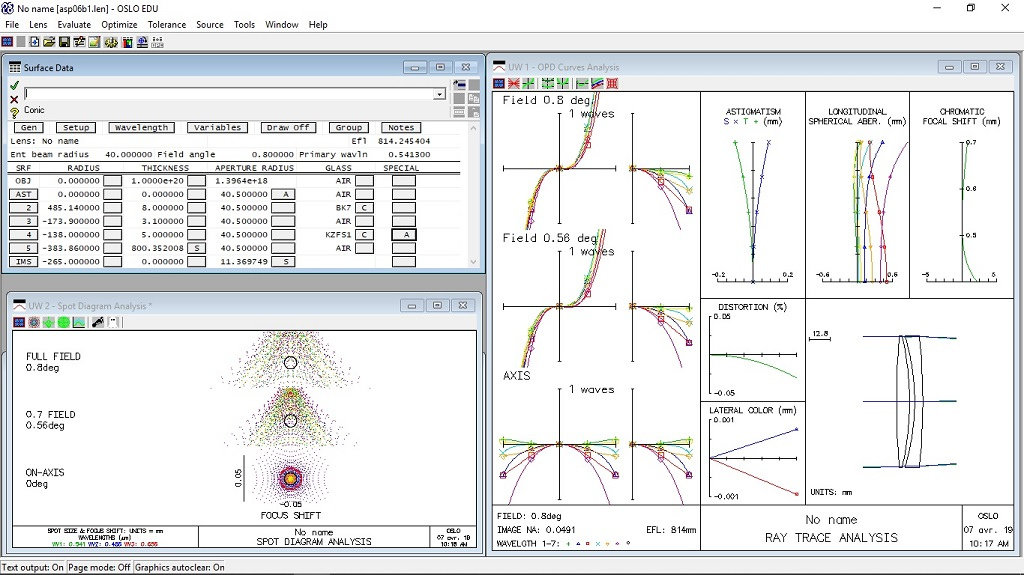Click the red ray fan icon in UW 1
1024x575 pixels.
click(514, 84)
